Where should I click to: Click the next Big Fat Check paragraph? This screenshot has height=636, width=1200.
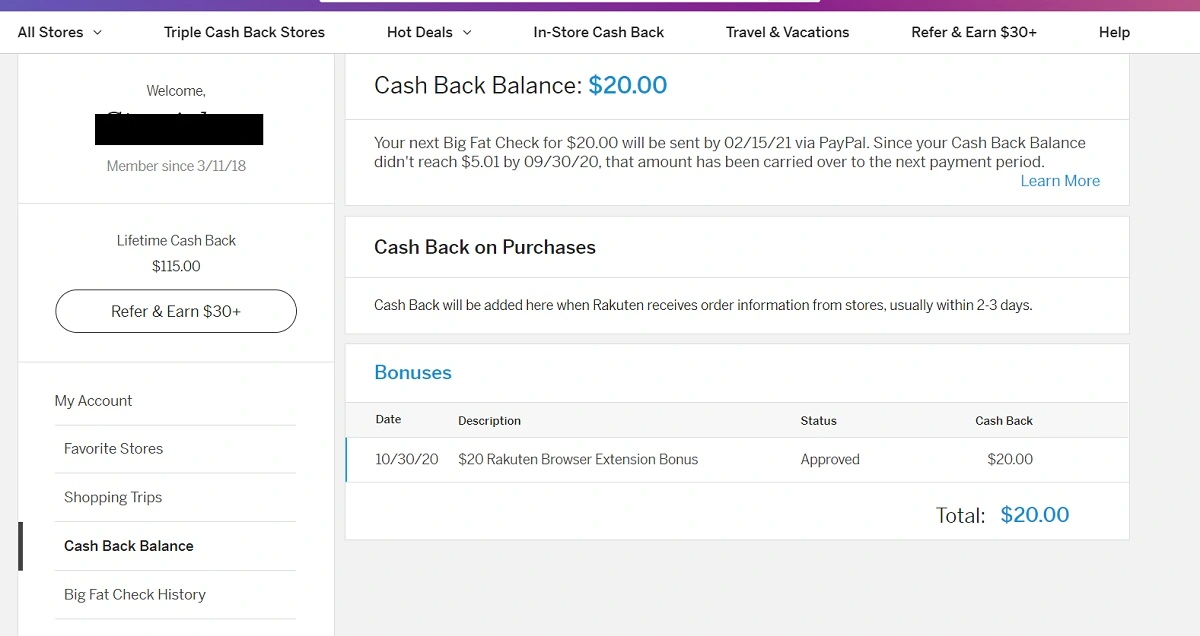[730, 152]
